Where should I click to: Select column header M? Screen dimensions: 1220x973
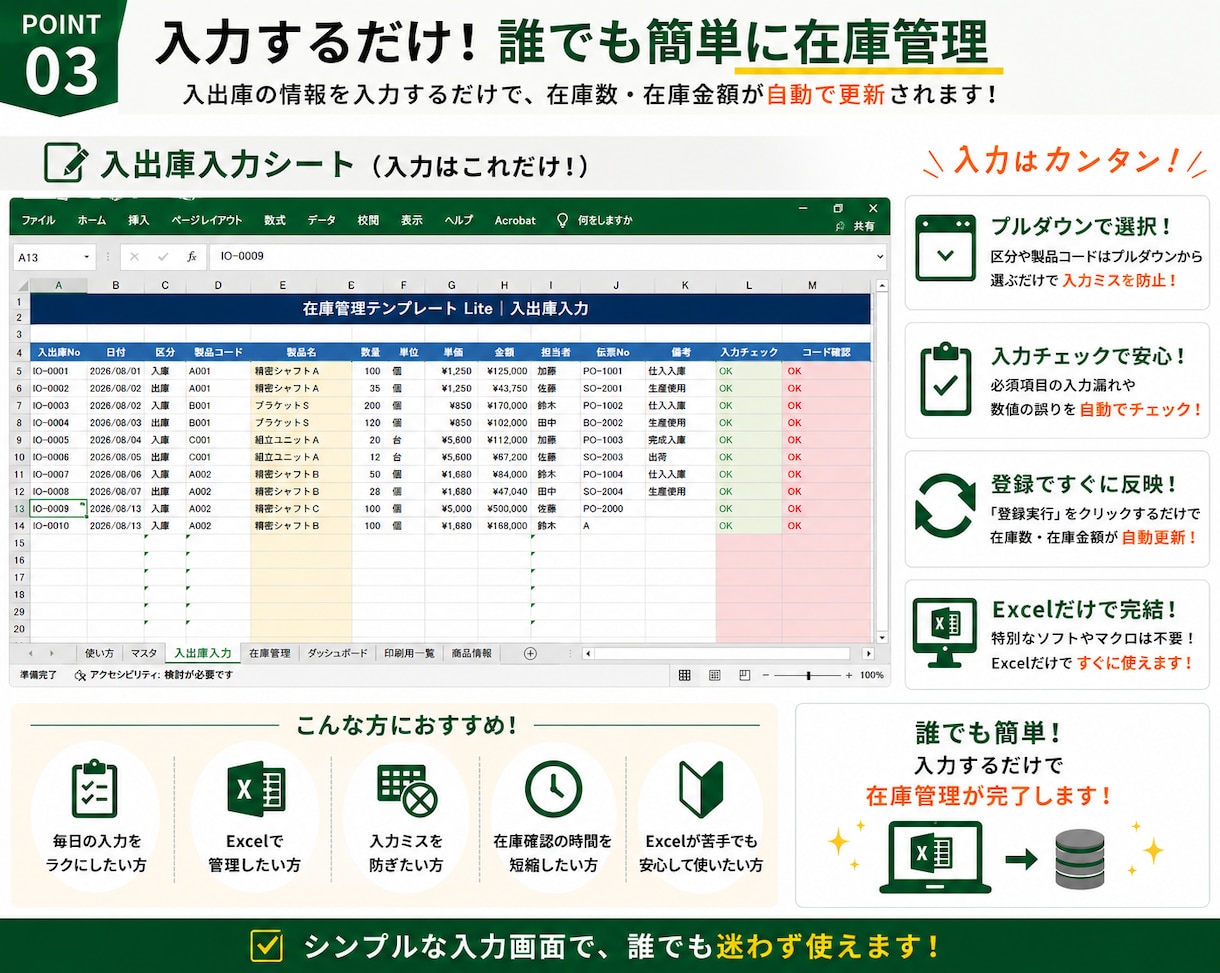812,286
